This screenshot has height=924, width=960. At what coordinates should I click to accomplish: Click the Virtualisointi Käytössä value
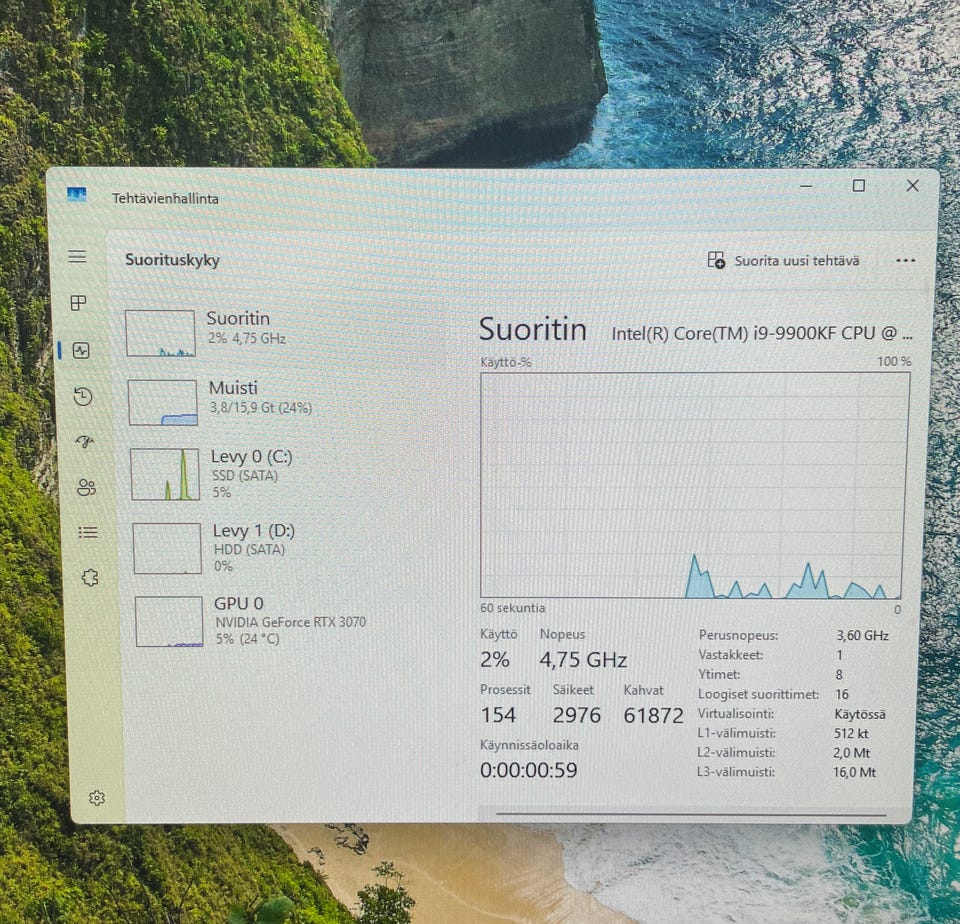point(860,714)
